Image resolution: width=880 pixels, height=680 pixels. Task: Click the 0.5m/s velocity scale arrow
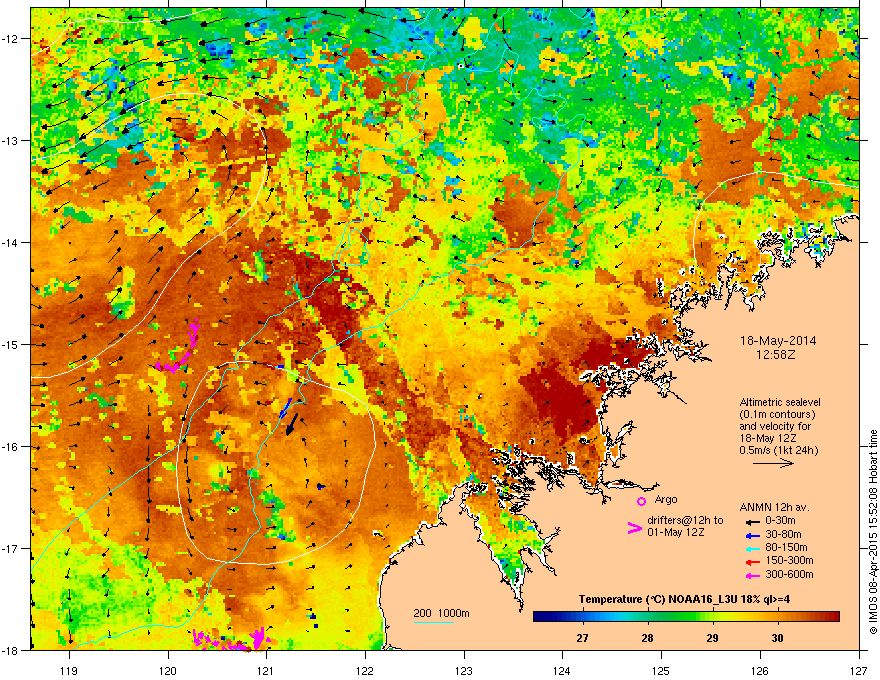(773, 463)
